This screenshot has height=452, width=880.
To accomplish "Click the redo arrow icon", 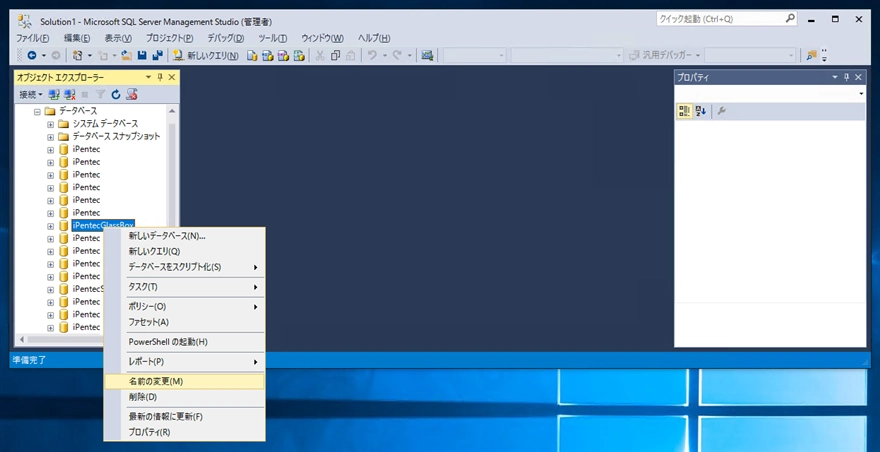I will point(397,55).
